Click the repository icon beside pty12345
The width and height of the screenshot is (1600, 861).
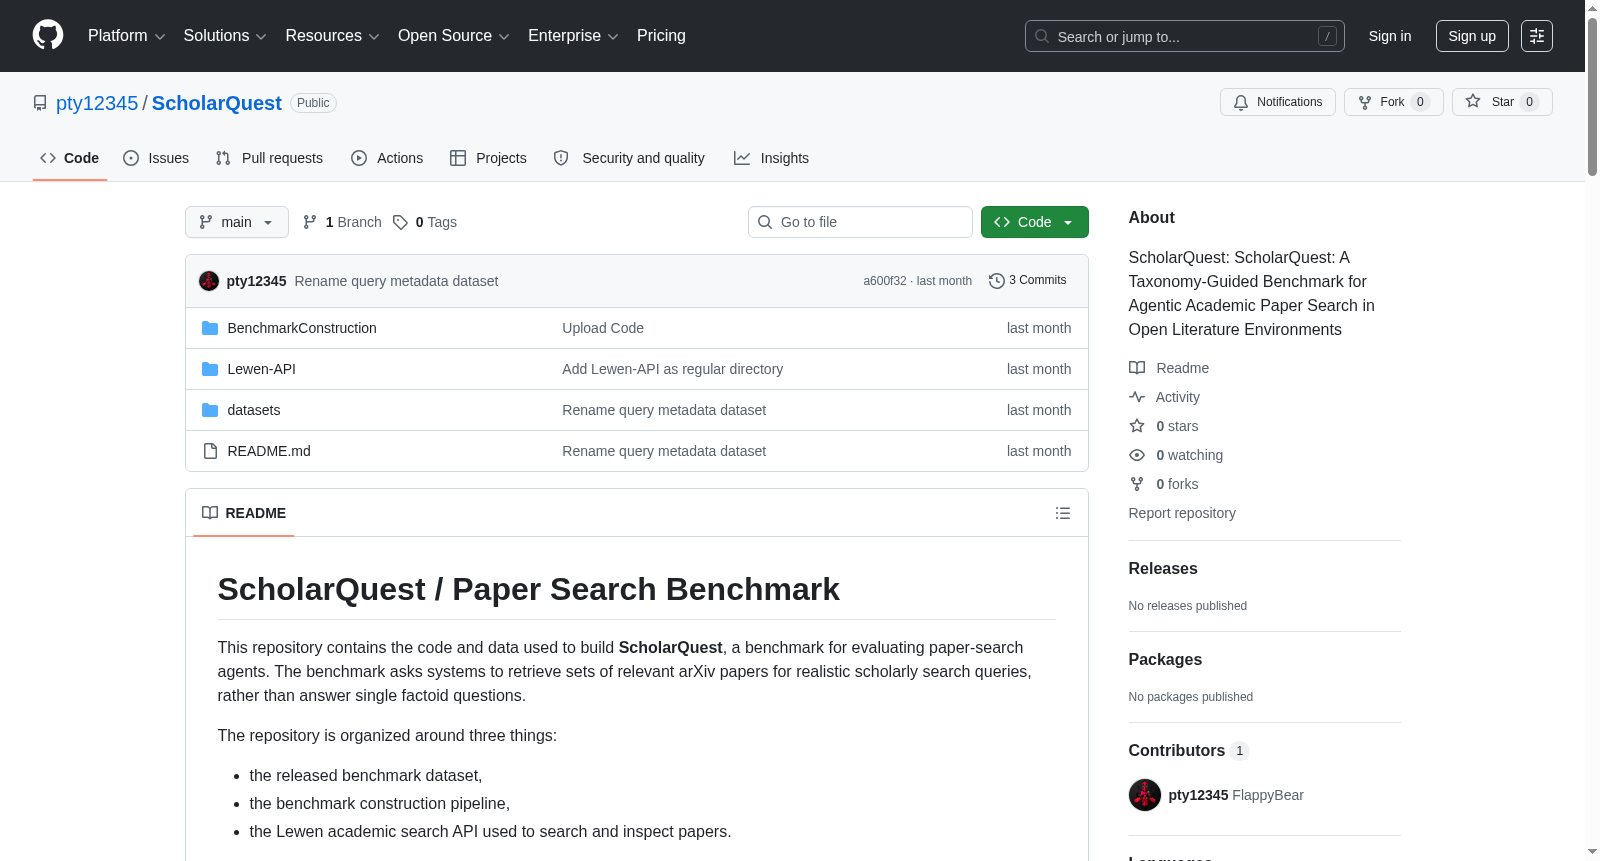pos(40,103)
